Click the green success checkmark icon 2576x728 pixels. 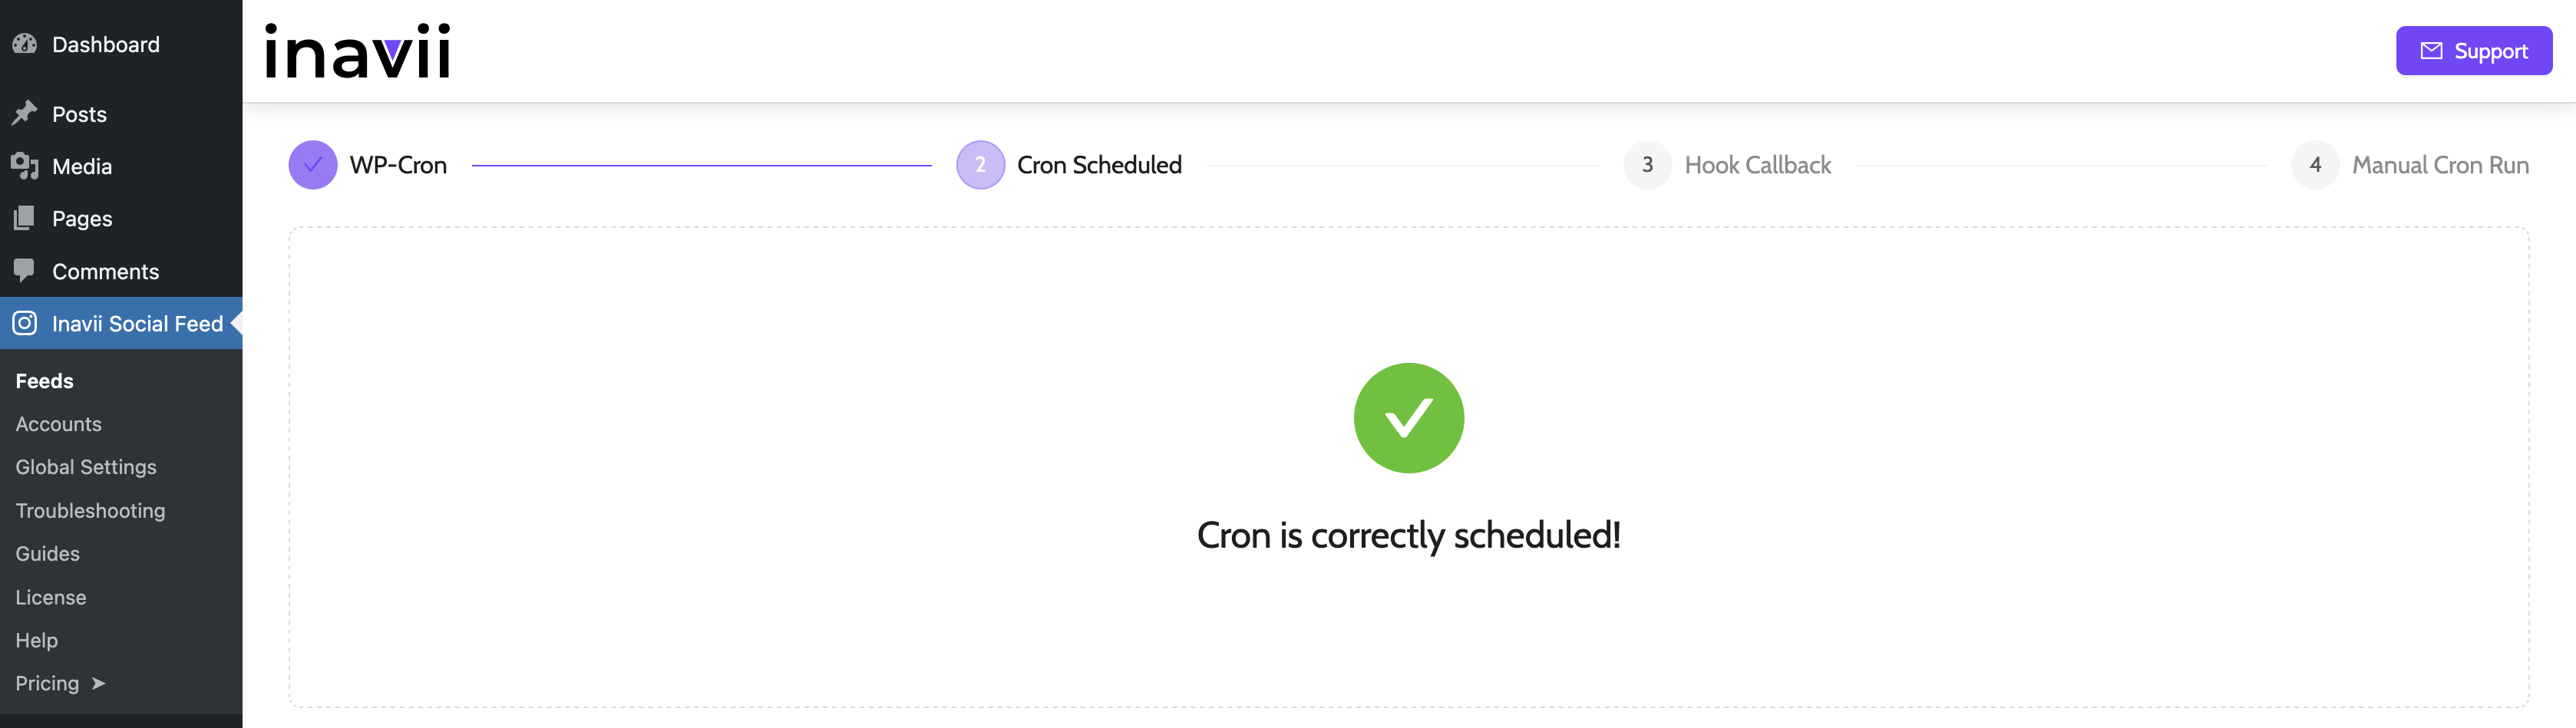click(x=1408, y=418)
